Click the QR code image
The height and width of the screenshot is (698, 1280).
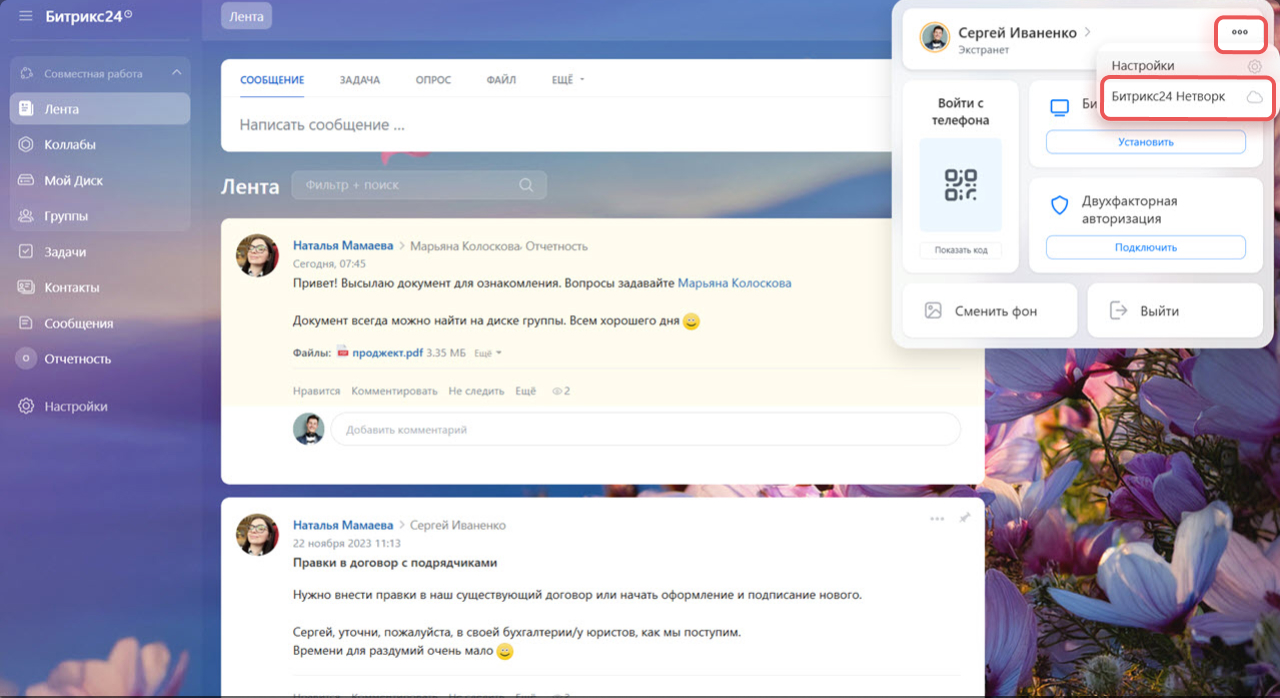coord(960,184)
